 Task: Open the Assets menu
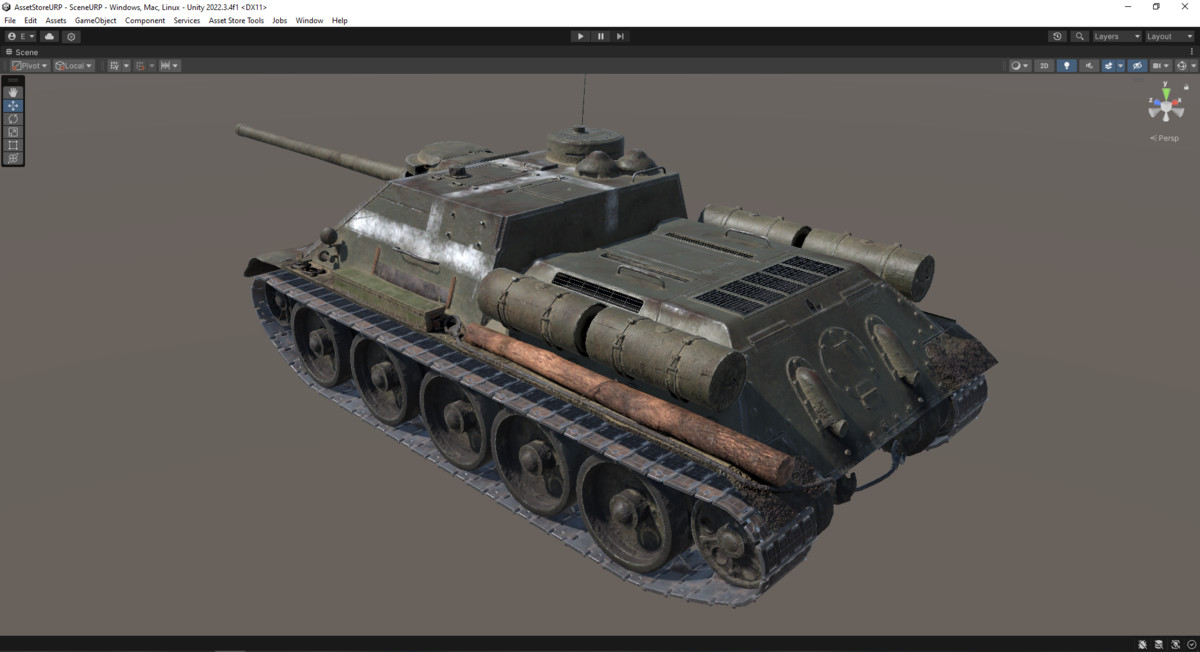coord(56,20)
